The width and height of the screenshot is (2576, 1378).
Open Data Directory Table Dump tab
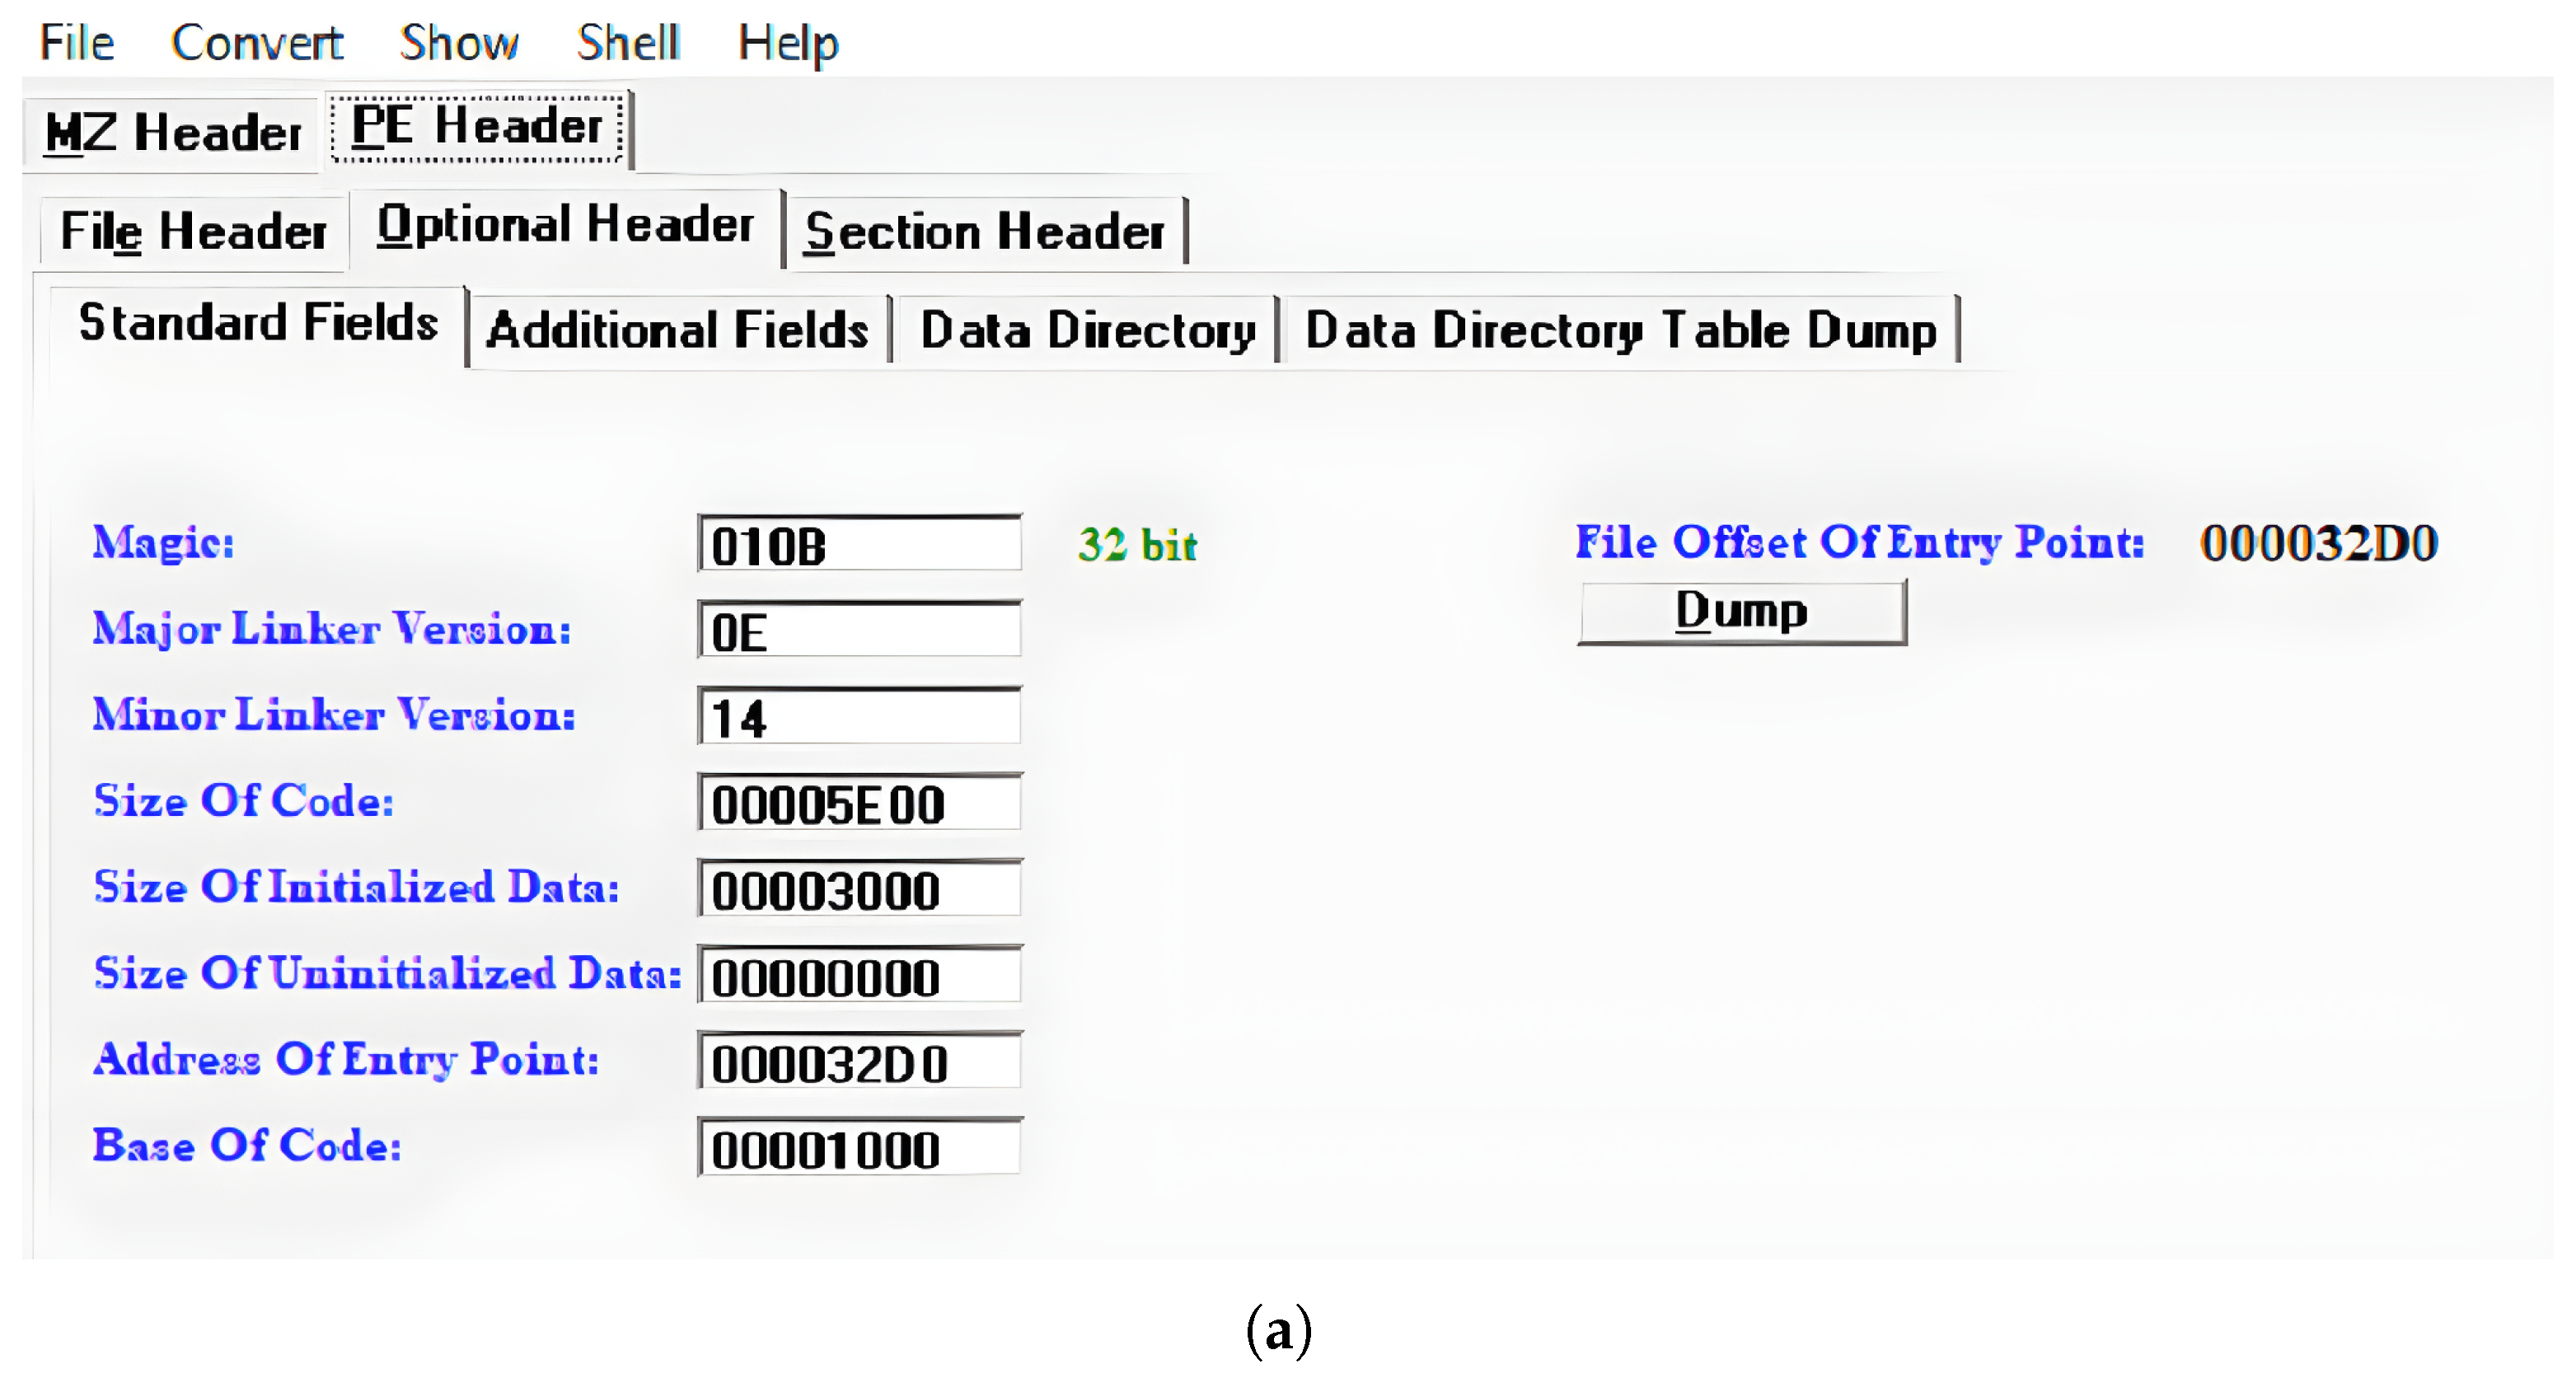(1620, 330)
